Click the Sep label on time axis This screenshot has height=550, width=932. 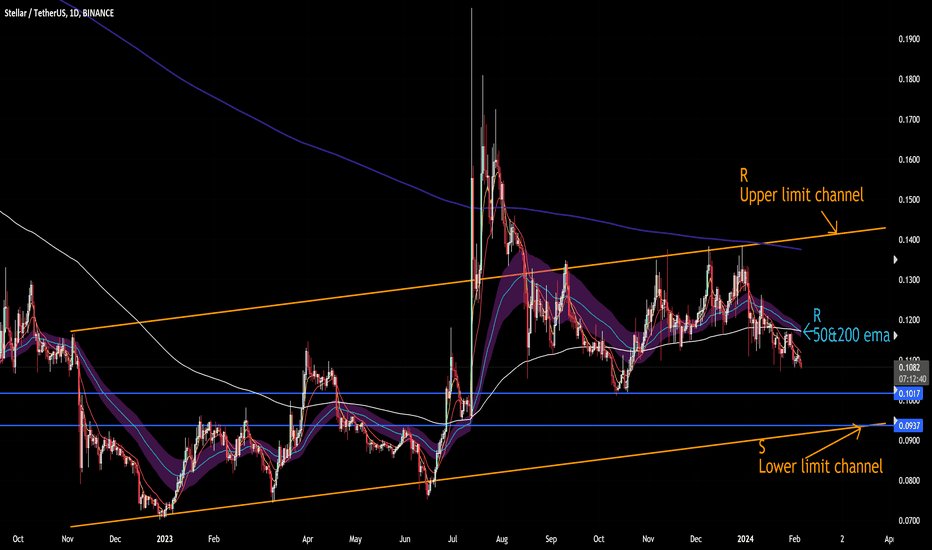[551, 539]
